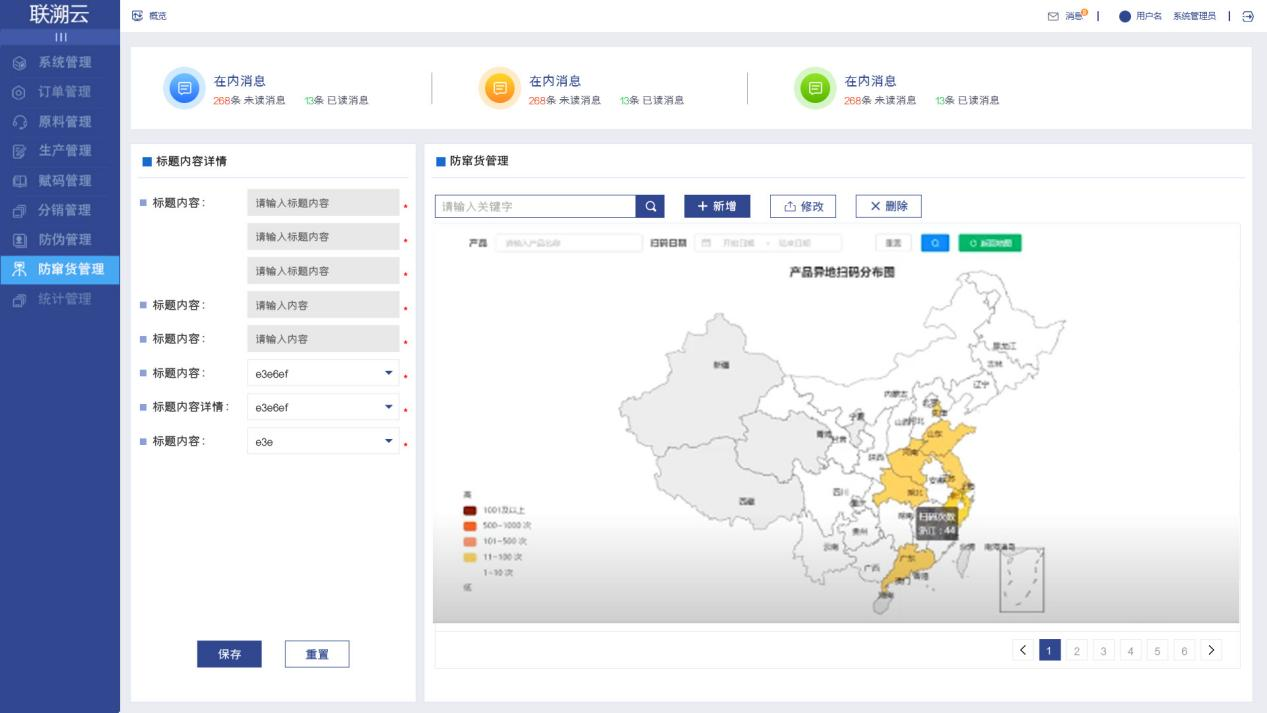1267x713 pixels.
Task: Open the 扫码日期 date range picker
Action: pyautogui.click(x=768, y=243)
